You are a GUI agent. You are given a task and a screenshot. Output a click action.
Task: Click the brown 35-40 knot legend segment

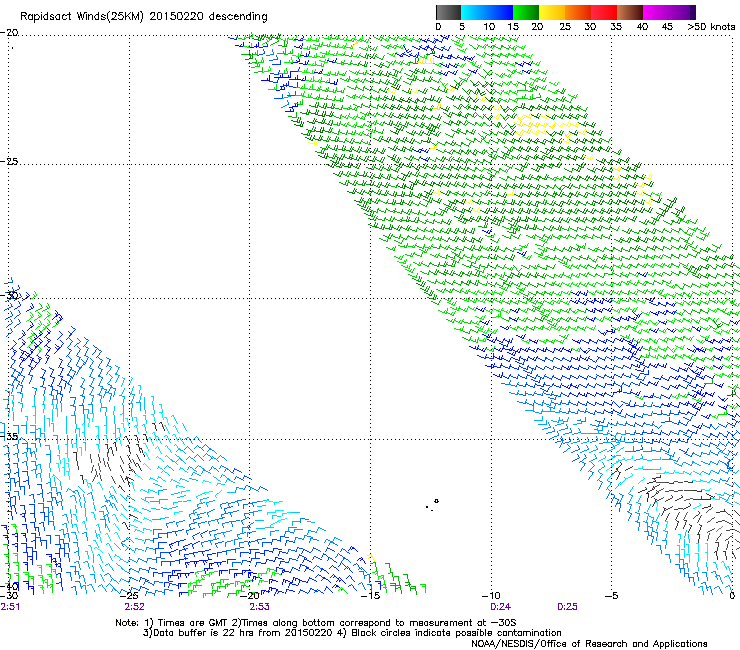pyautogui.click(x=630, y=12)
